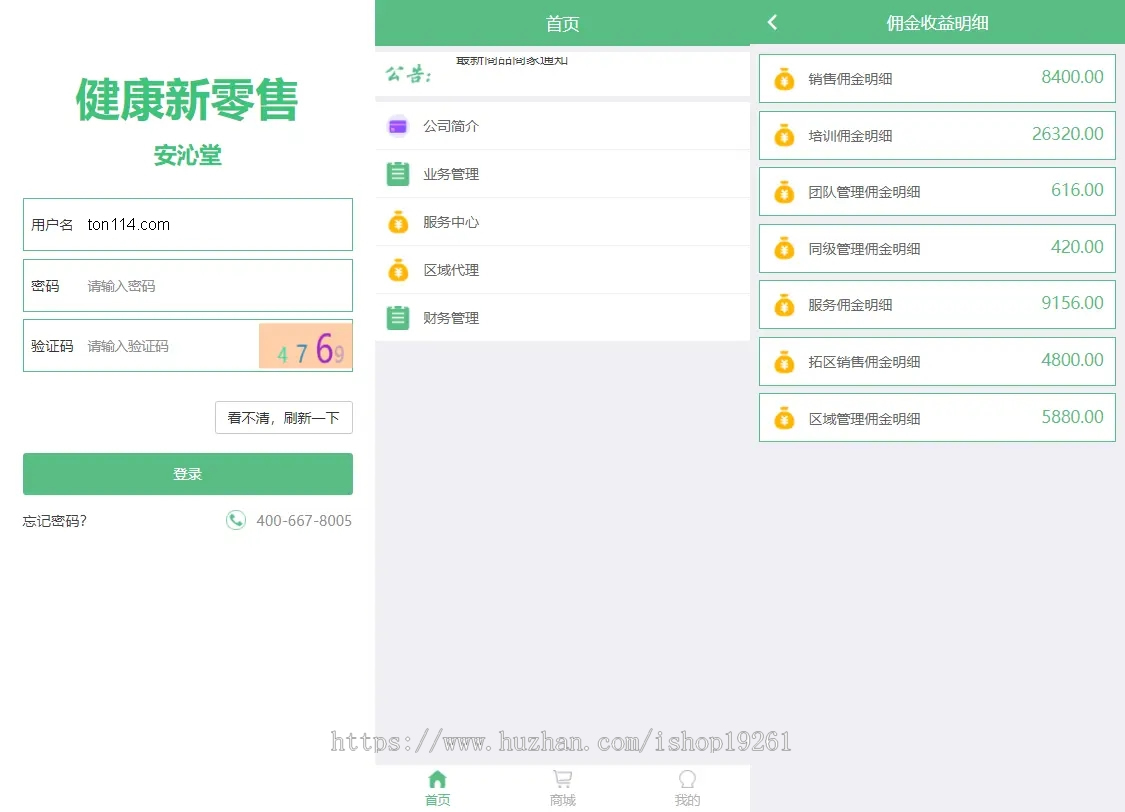Open the 业务管理 menu entry

coord(562,174)
